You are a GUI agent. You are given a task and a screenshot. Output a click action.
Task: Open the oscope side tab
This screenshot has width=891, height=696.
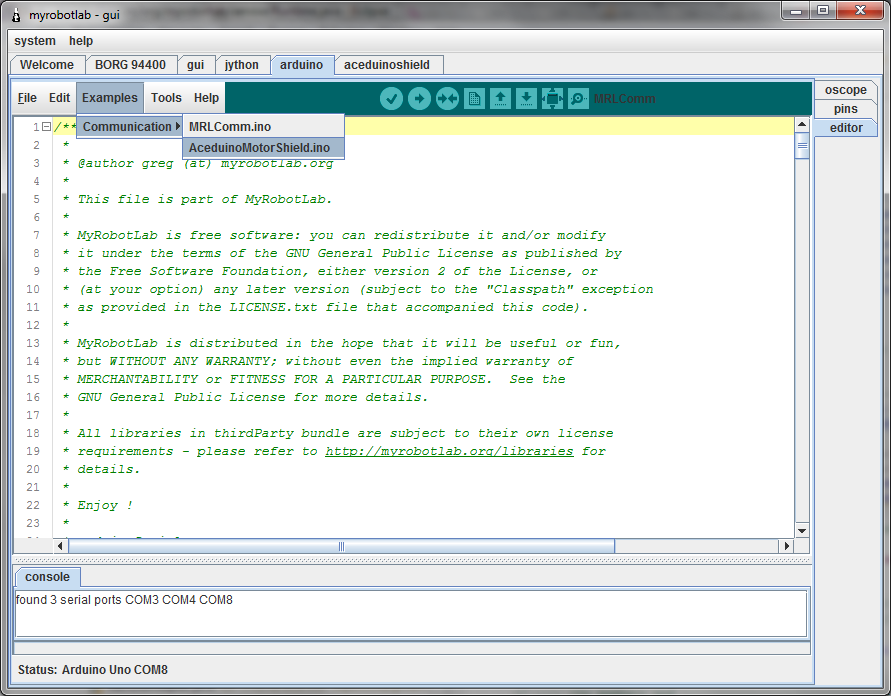point(846,90)
